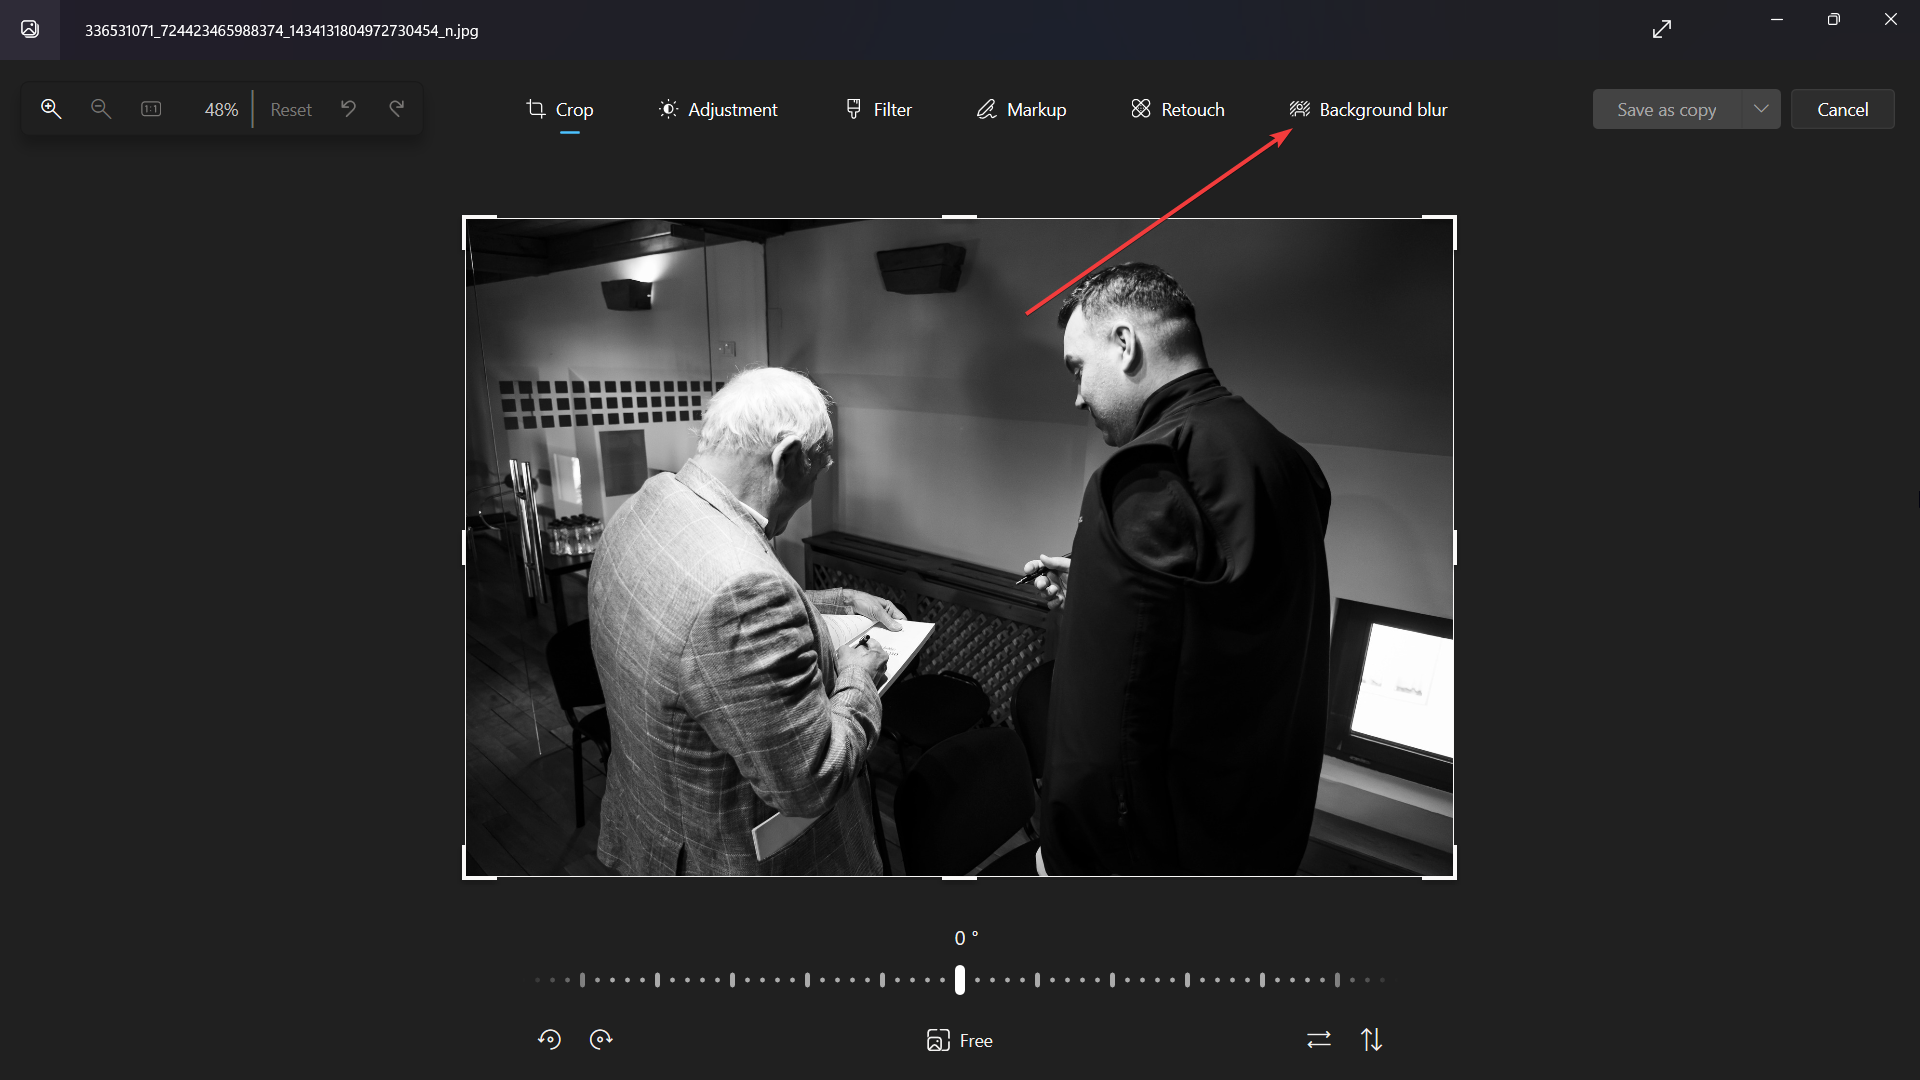The image size is (1920, 1080).
Task: Click the zoom in magnifier icon
Action: pos(50,108)
